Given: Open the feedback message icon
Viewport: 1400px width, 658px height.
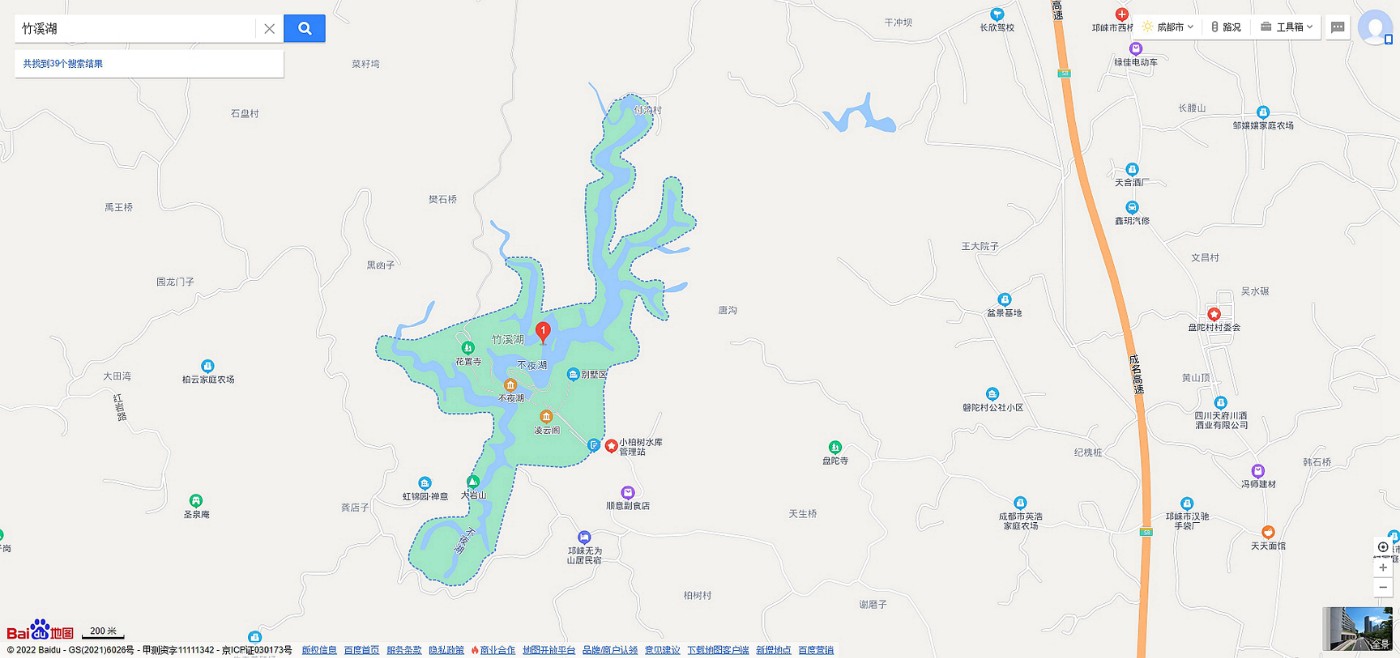Looking at the screenshot, I should tap(1337, 28).
